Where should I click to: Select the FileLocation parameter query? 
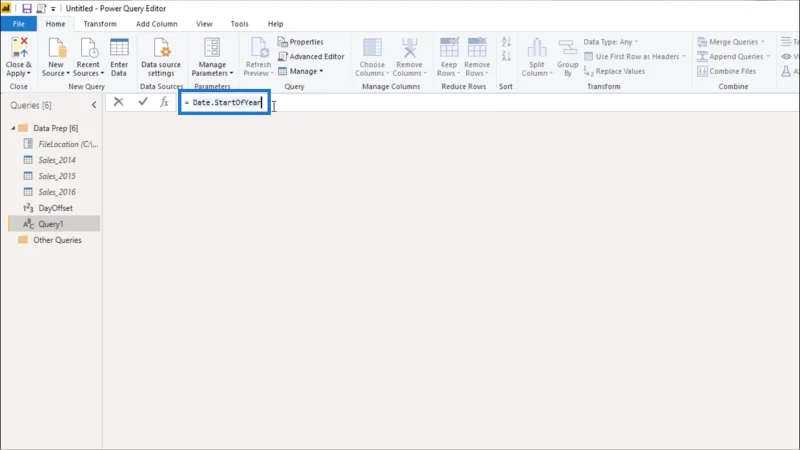[x=61, y=144]
